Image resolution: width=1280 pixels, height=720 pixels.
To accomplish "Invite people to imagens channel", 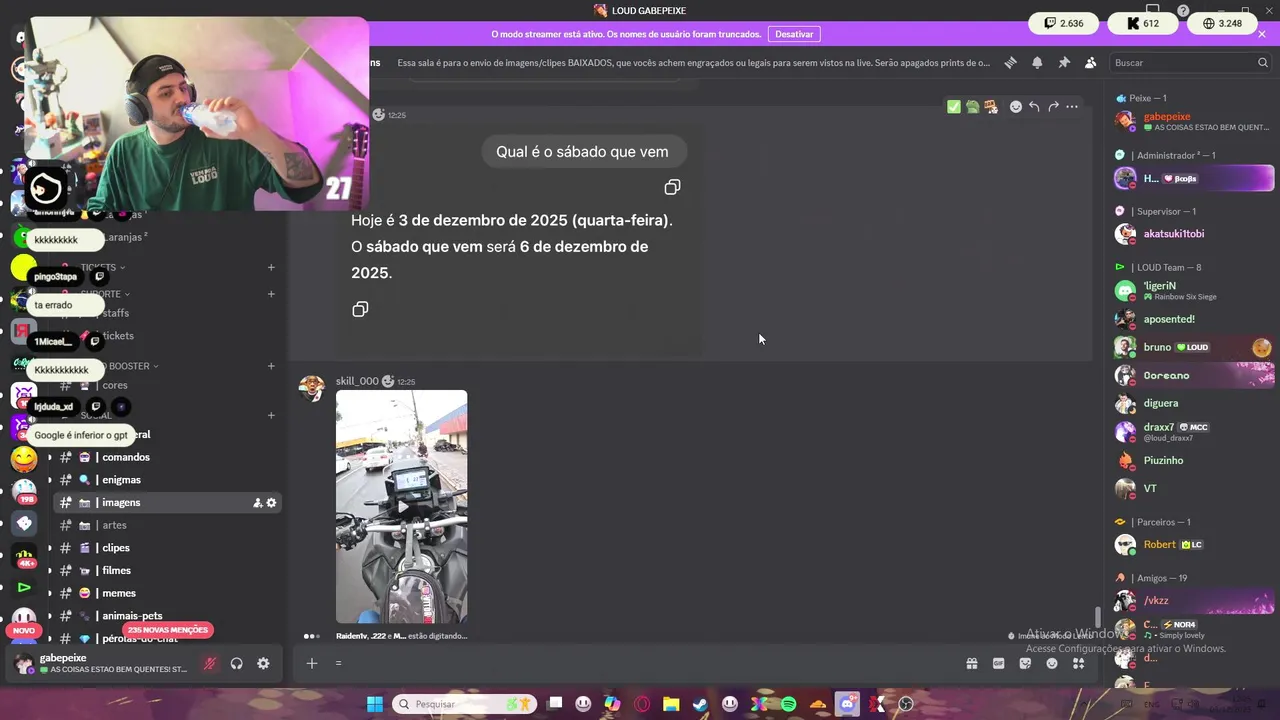I will point(257,503).
